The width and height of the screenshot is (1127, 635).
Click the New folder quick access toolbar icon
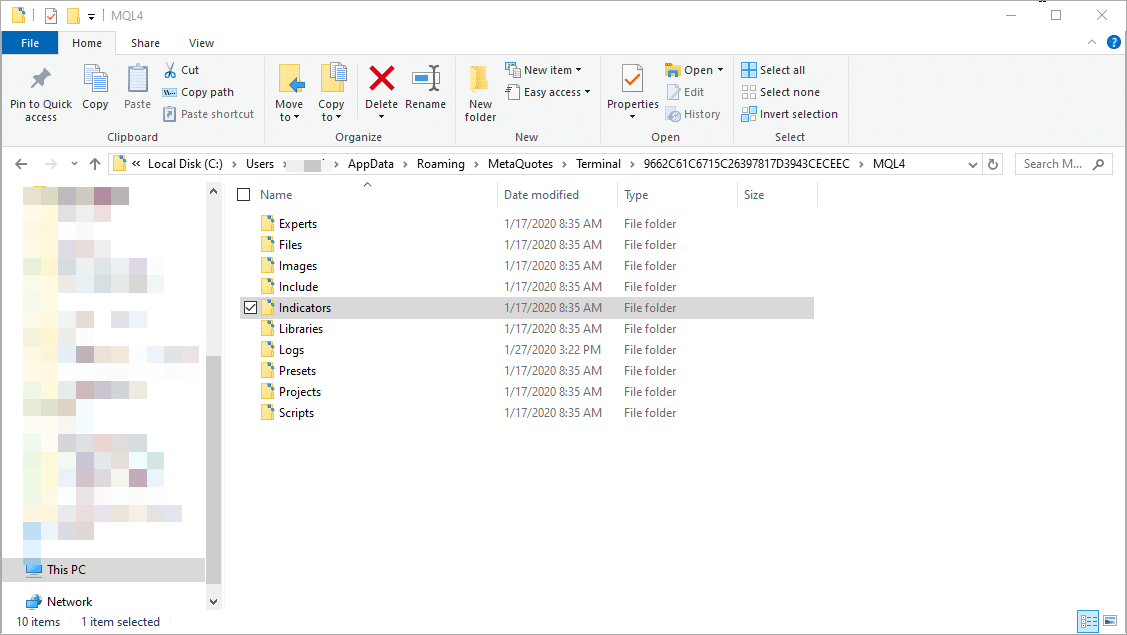pos(73,15)
